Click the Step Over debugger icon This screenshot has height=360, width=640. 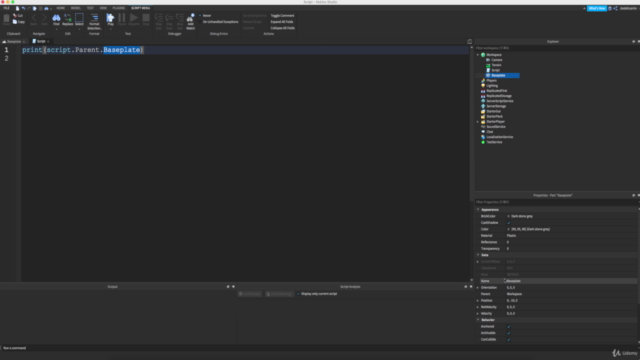coord(169,18)
